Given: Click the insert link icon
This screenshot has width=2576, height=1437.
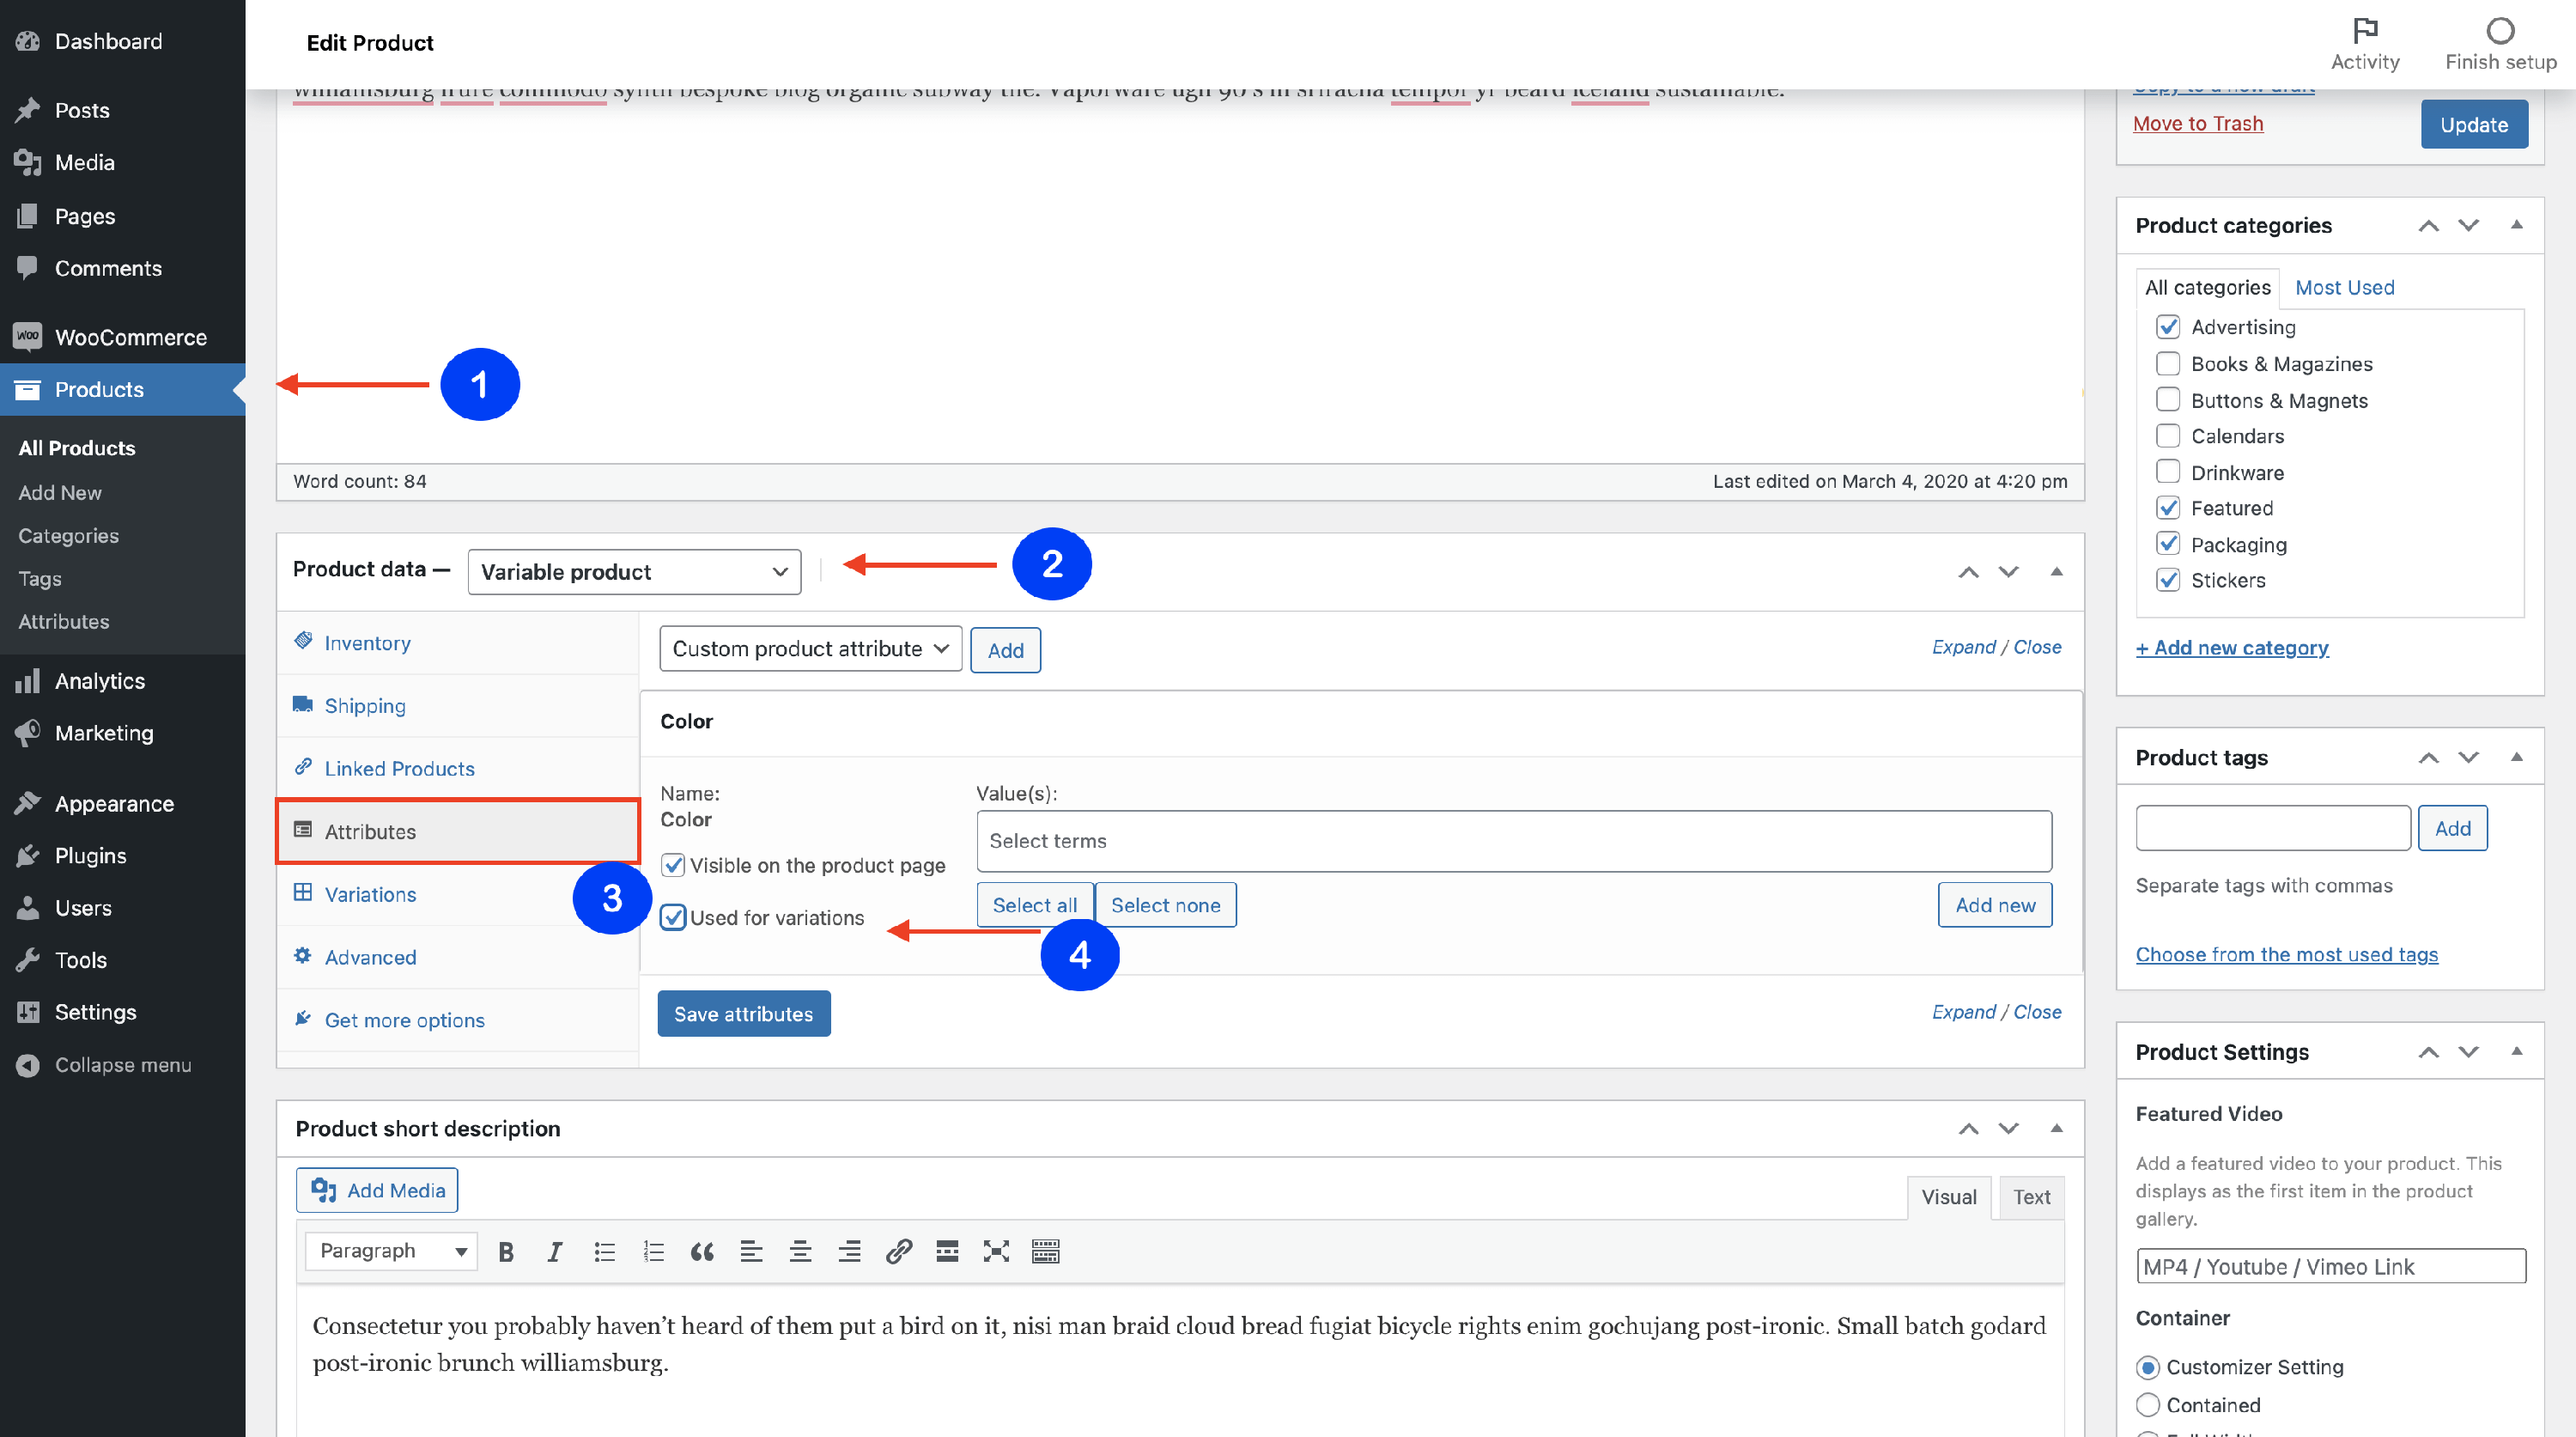Looking at the screenshot, I should click(898, 1251).
